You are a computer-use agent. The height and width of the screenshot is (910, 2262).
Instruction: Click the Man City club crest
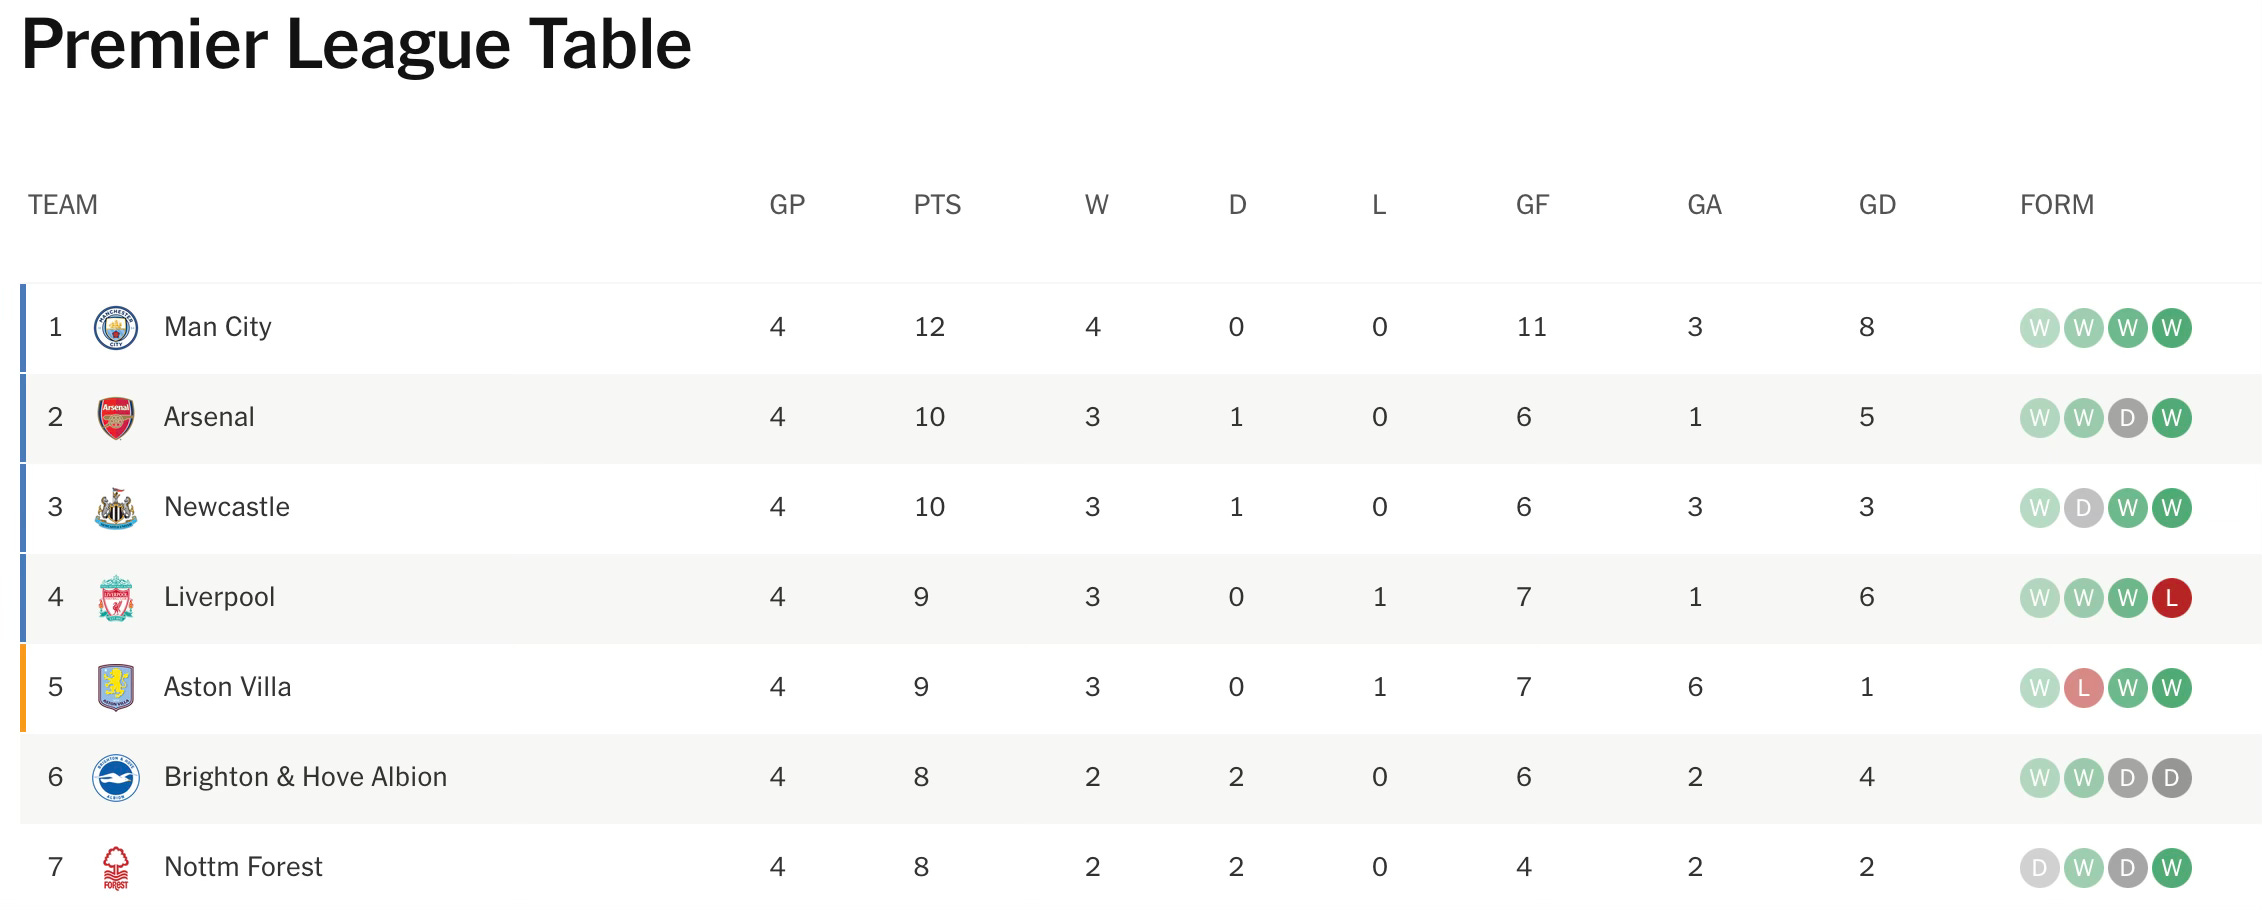(118, 326)
